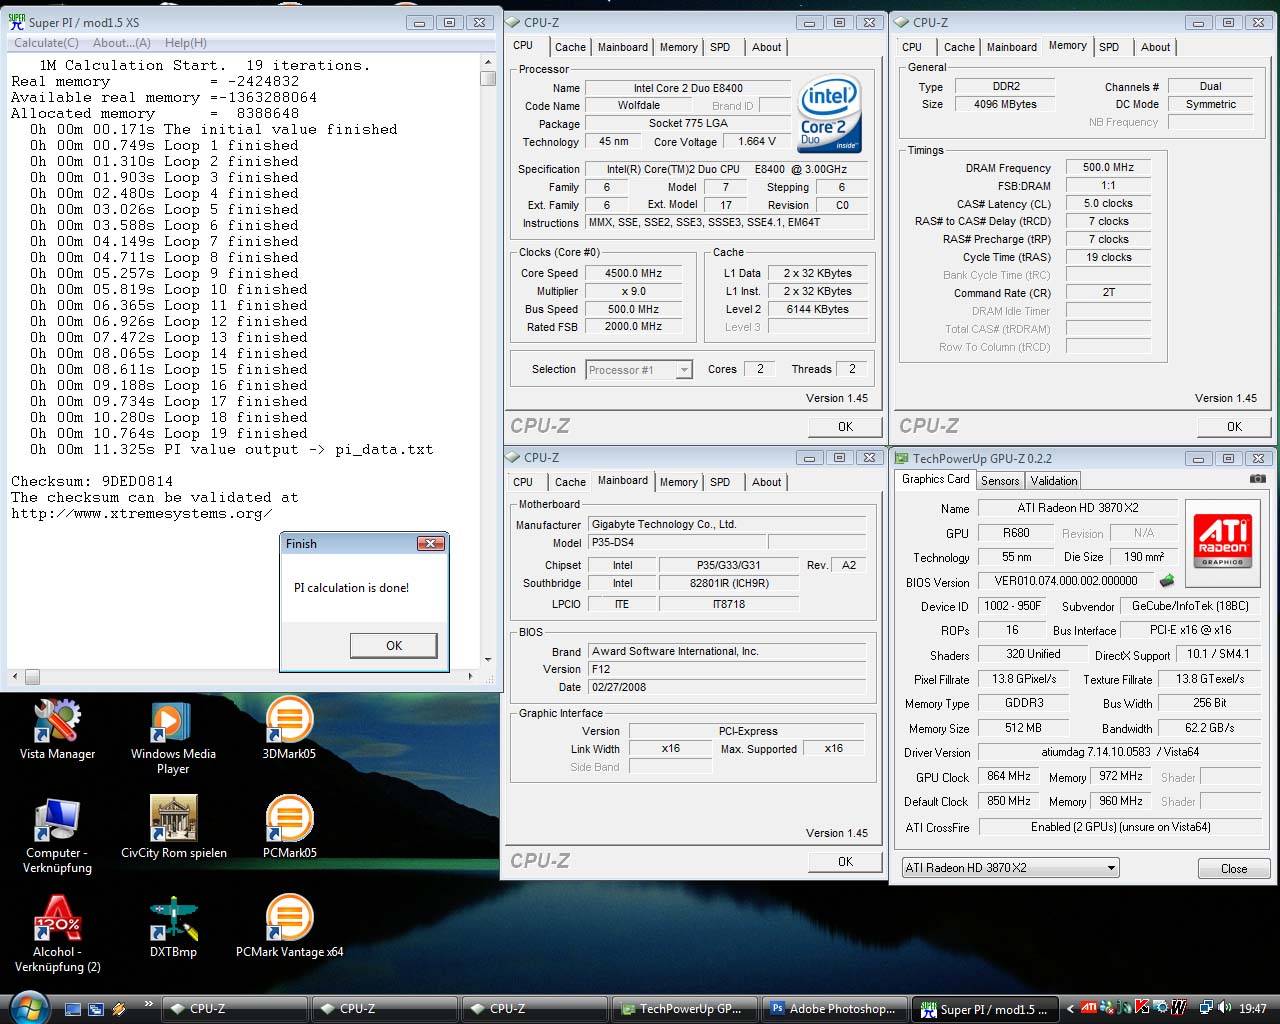1280x1024 pixels.
Task: Close the Finish dialog with red X
Action: tap(430, 543)
